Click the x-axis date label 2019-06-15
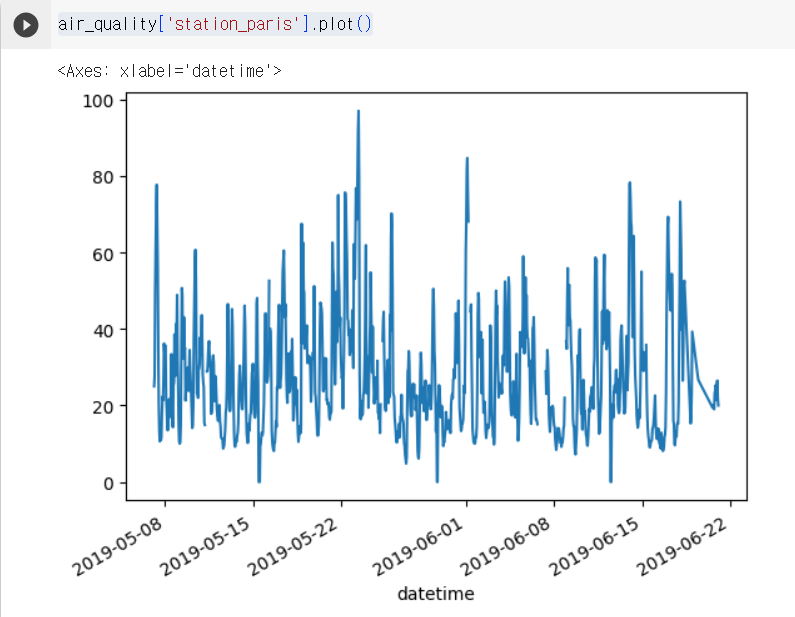The height and width of the screenshot is (617, 795). coord(594,547)
